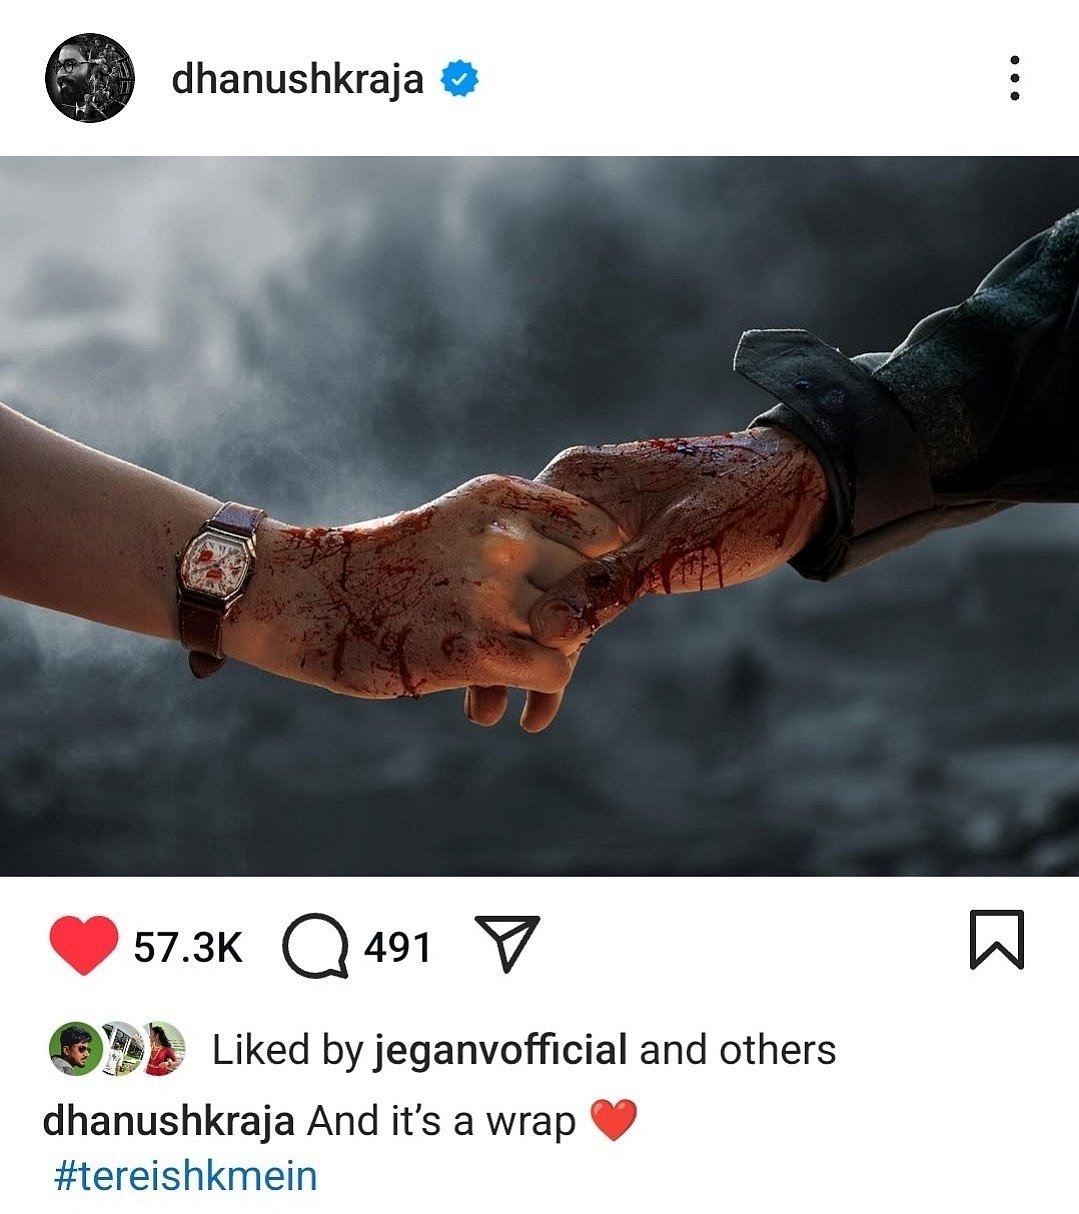Tap the red heart emoji in caption
This screenshot has height=1214, width=1079.
tap(613, 1121)
